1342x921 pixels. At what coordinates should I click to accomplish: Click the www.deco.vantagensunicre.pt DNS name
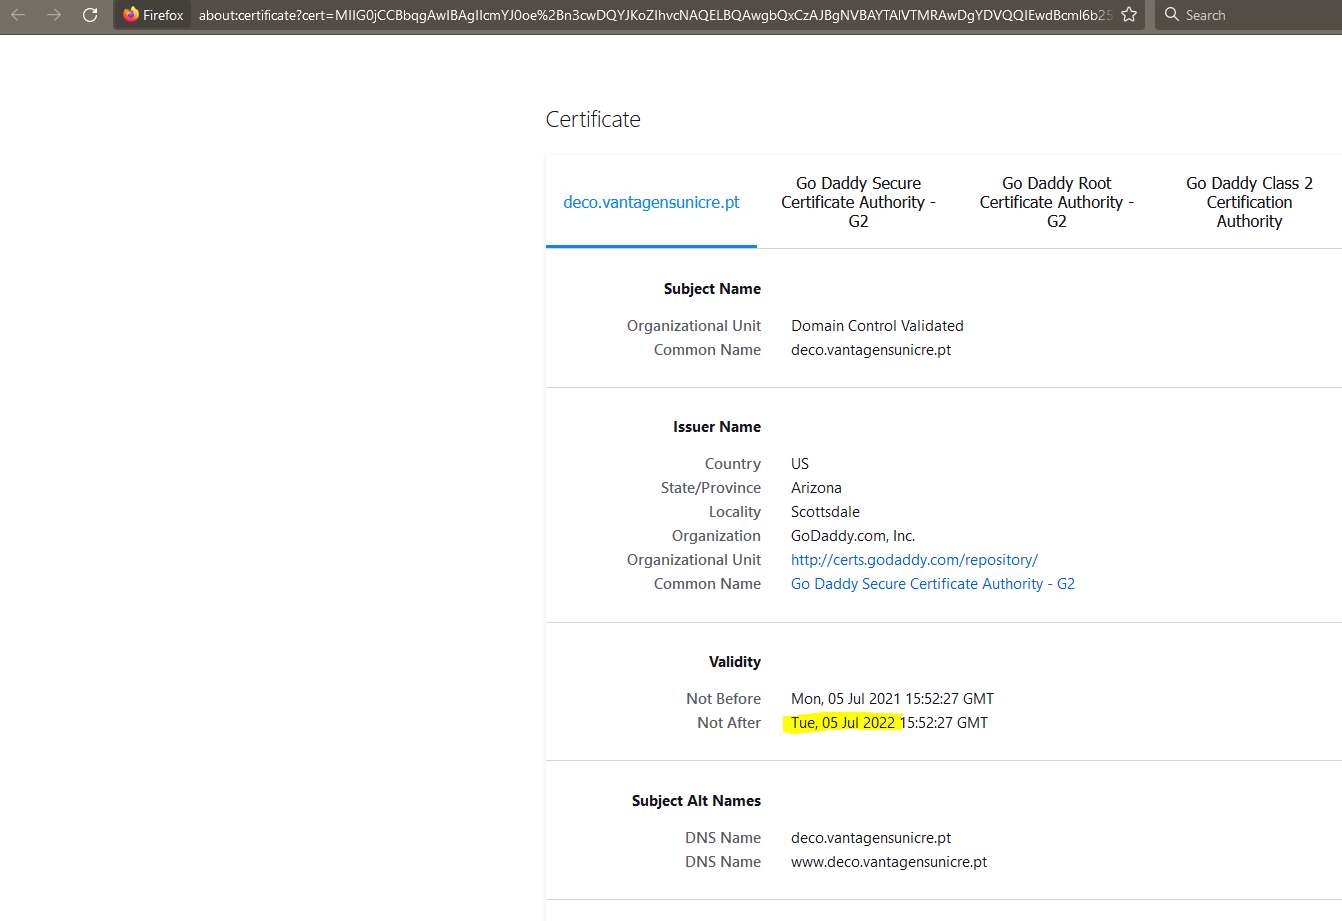[x=888, y=862]
